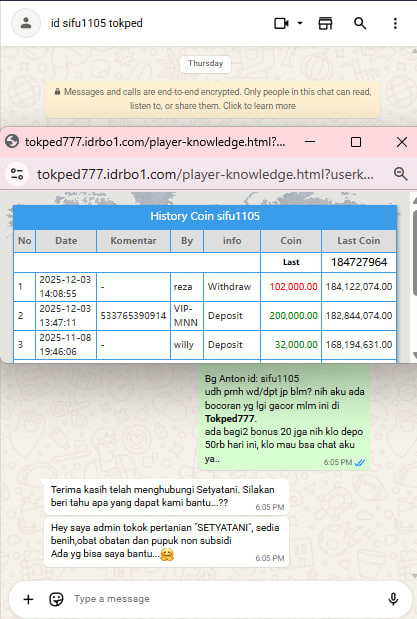The width and height of the screenshot is (417, 619).
Task: Click the Setyatani greeting message
Action: tap(166, 497)
